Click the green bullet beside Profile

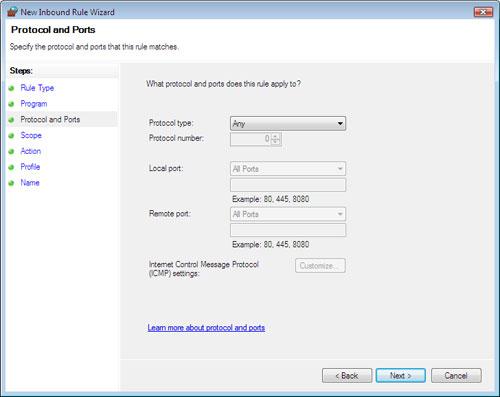coord(11,167)
